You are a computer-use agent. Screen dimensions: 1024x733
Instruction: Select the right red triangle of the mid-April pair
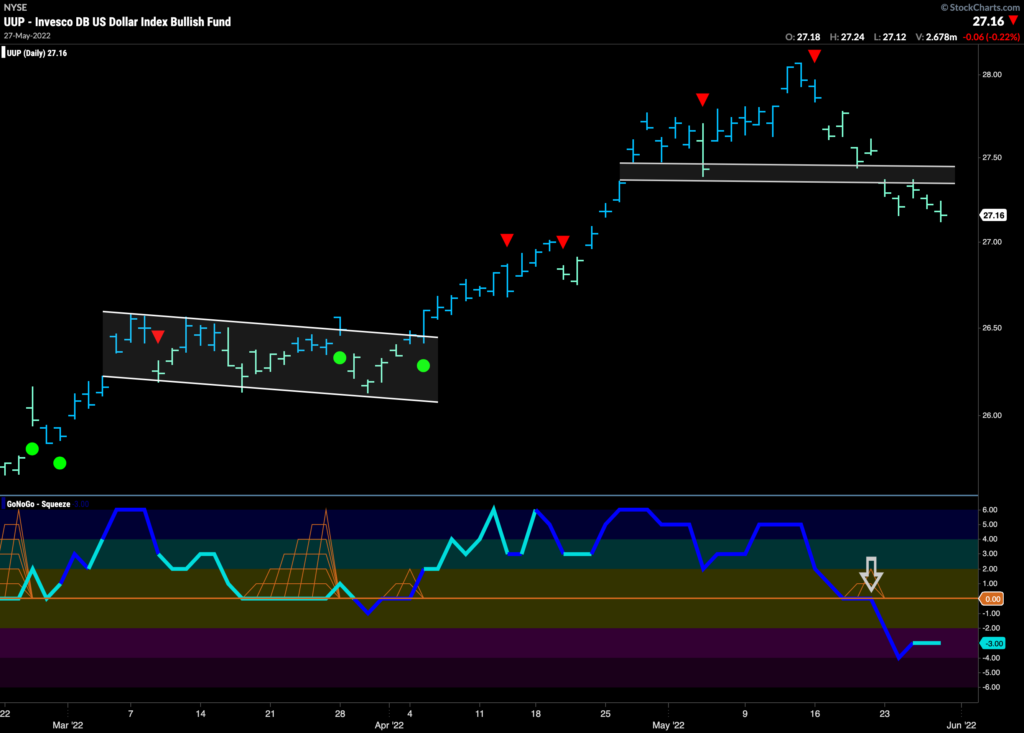[563, 242]
